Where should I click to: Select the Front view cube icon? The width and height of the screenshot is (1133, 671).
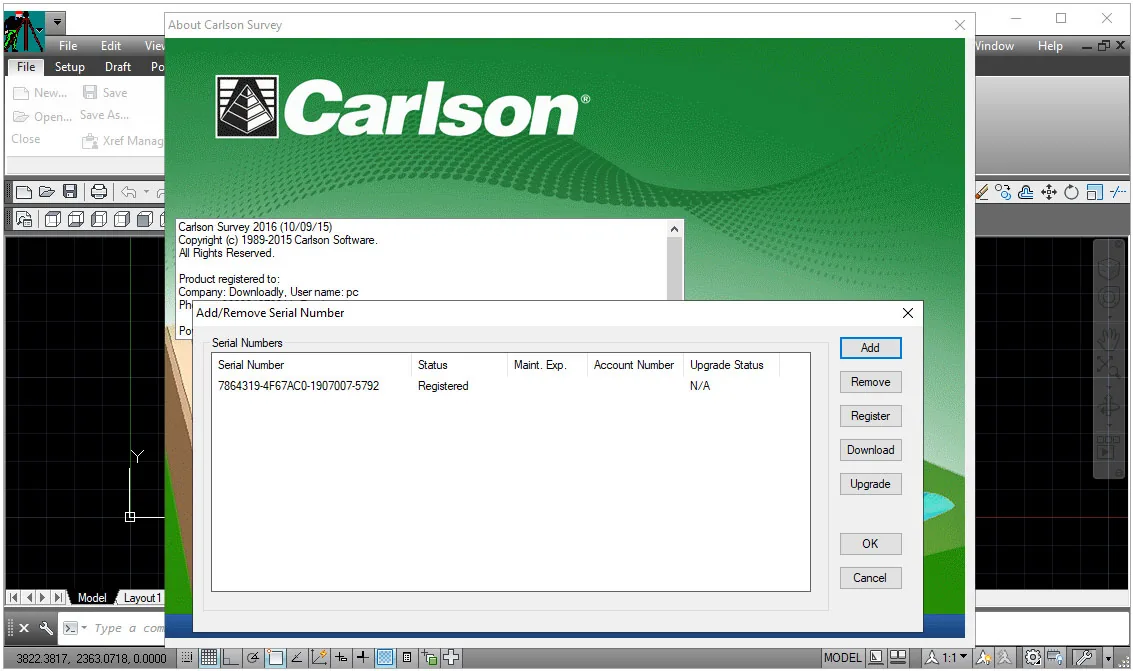145,219
